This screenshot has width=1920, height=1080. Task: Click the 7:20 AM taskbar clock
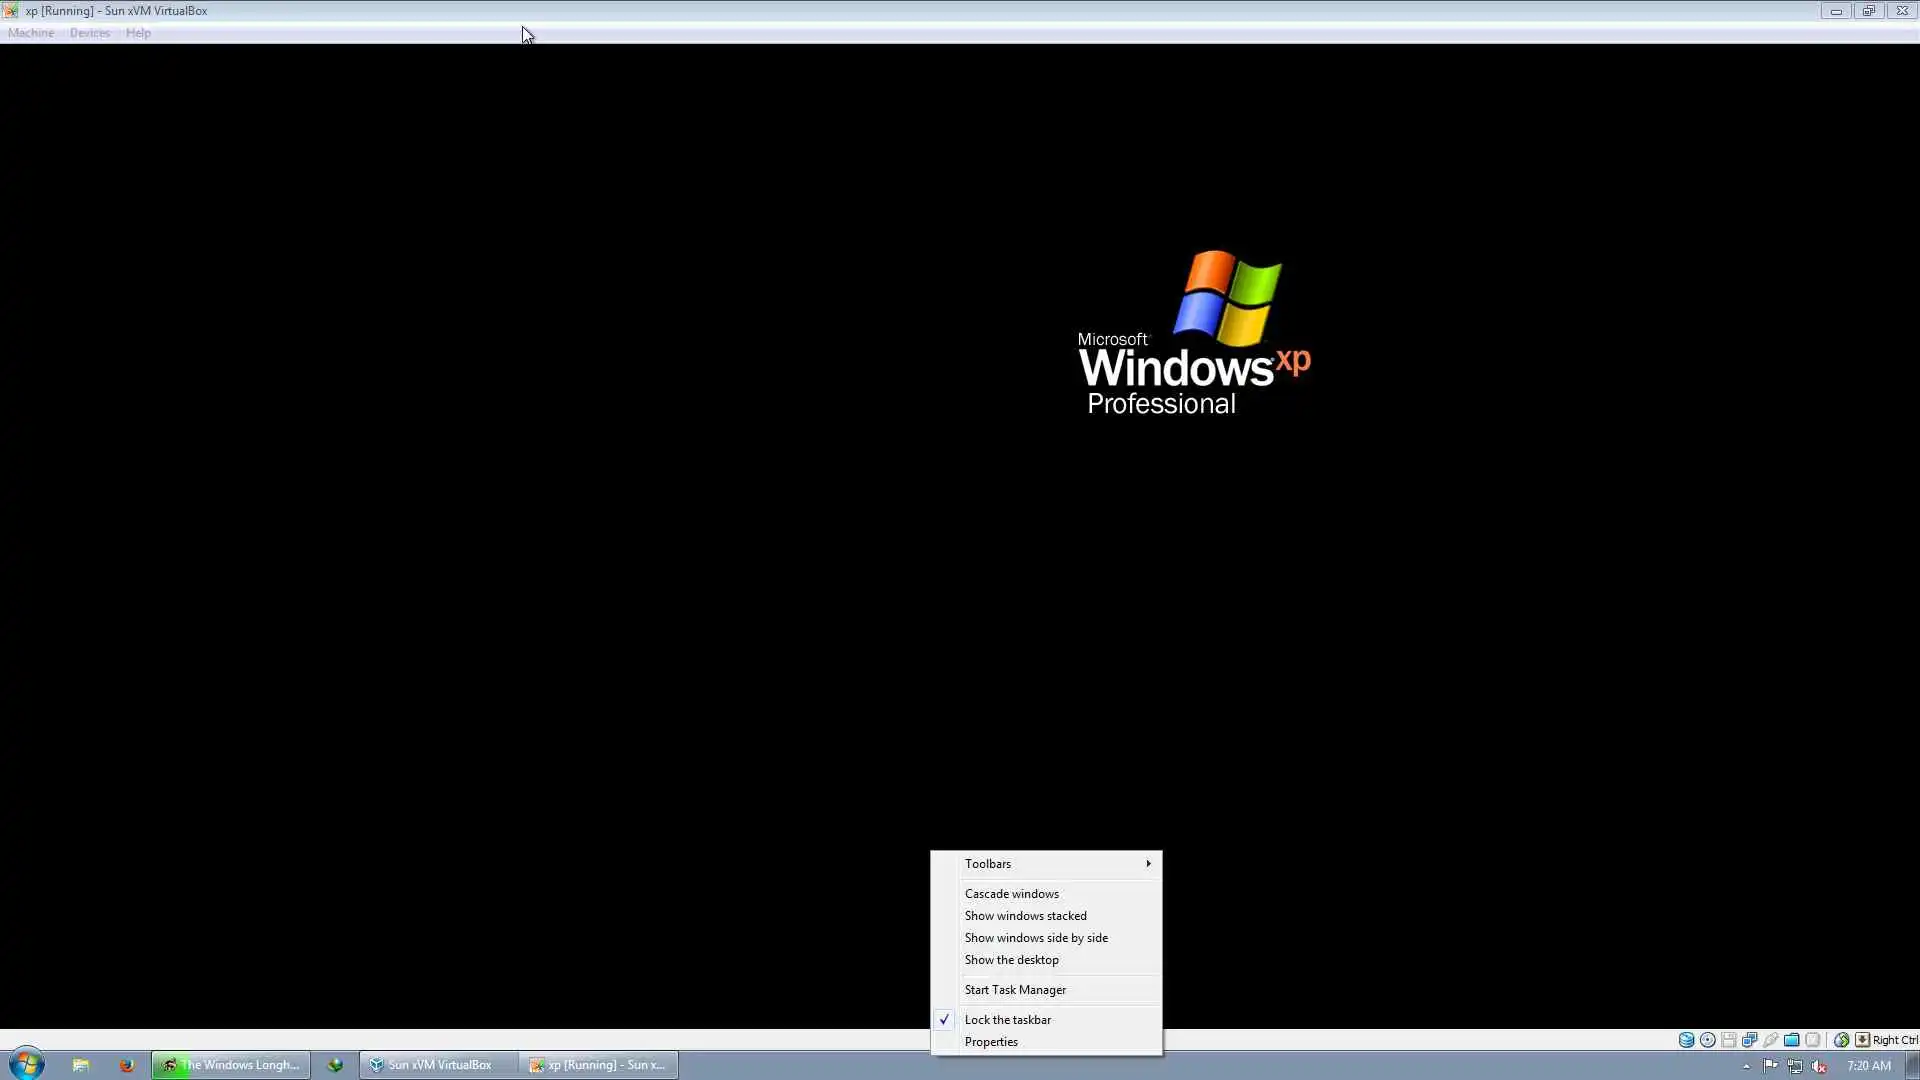[x=1868, y=1066]
